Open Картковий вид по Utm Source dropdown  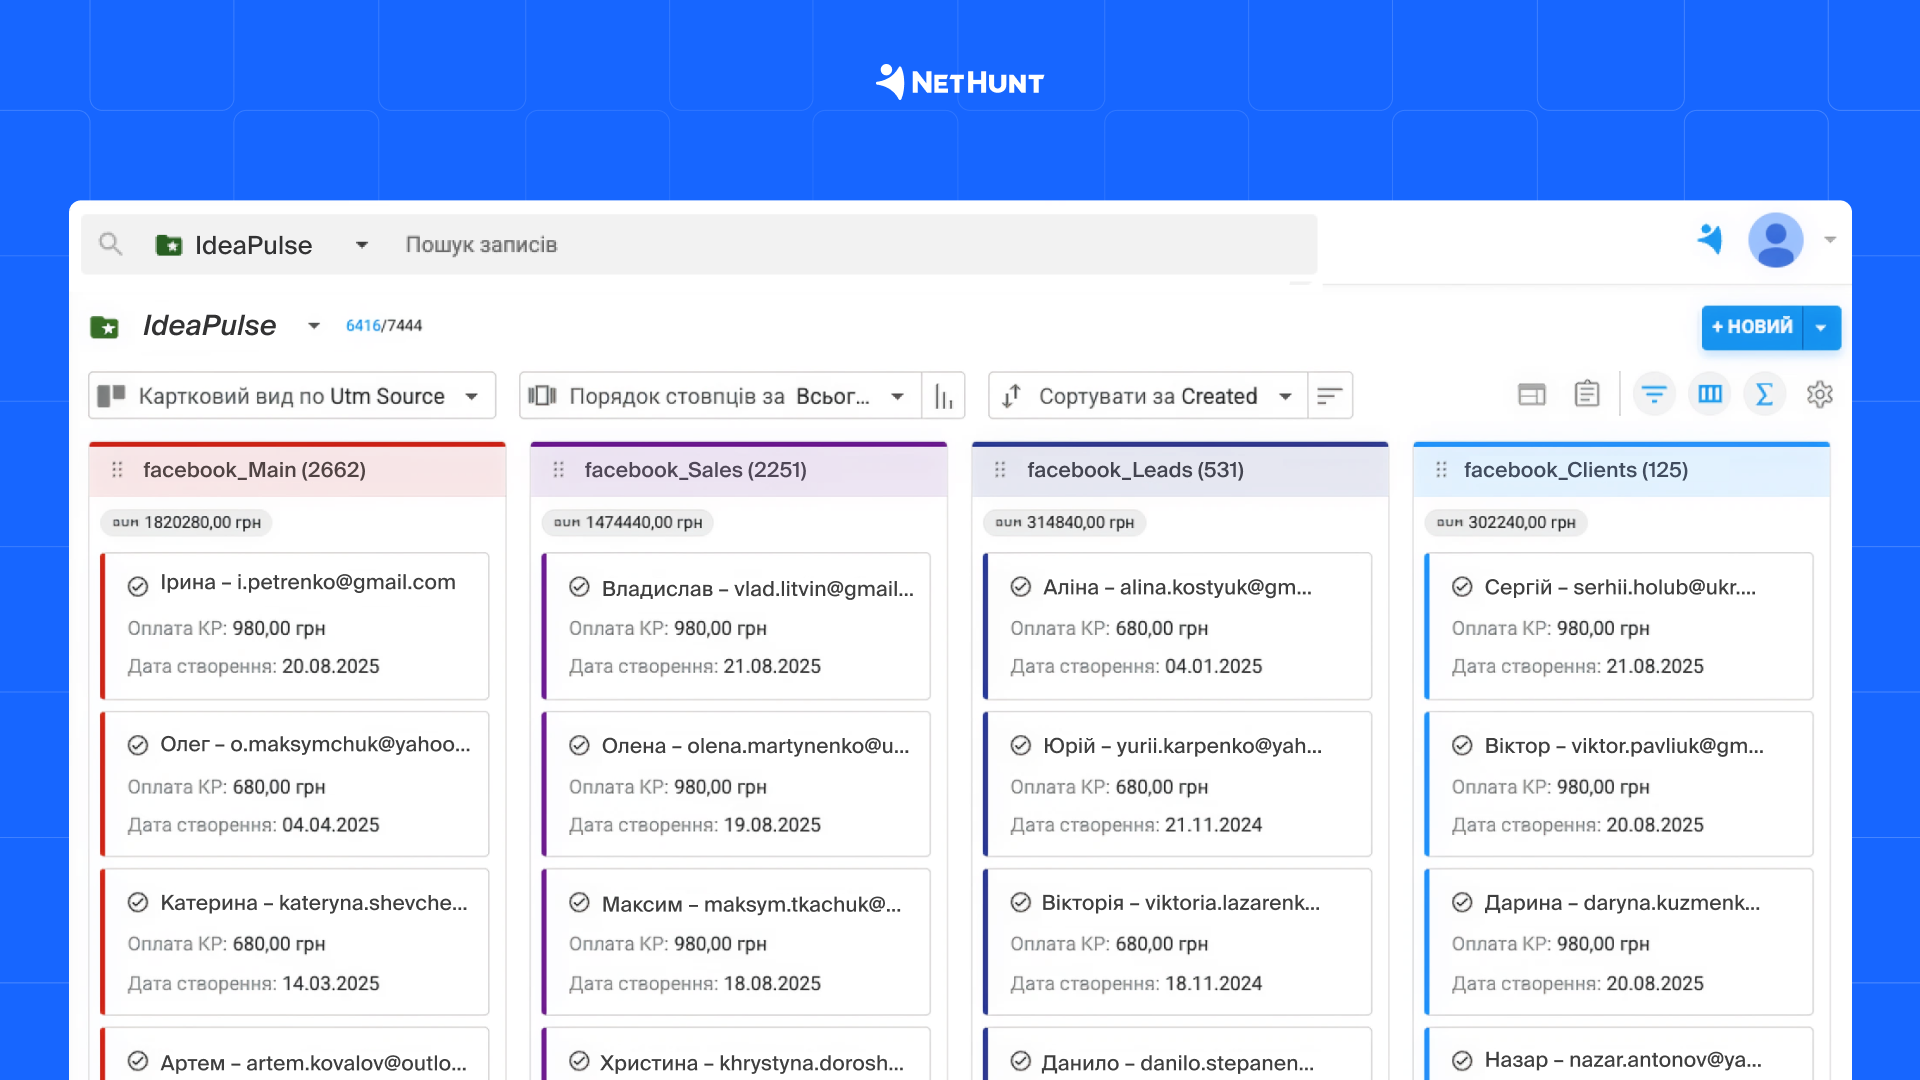click(292, 396)
